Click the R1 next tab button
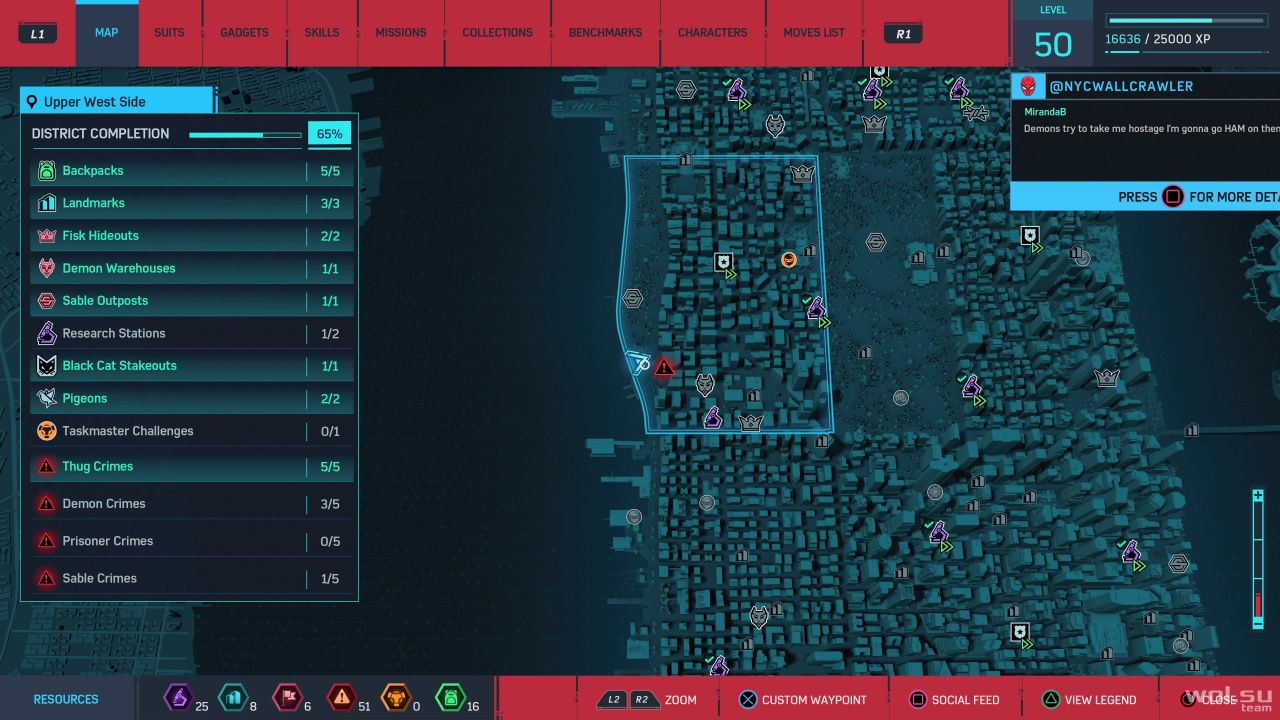 tap(903, 34)
